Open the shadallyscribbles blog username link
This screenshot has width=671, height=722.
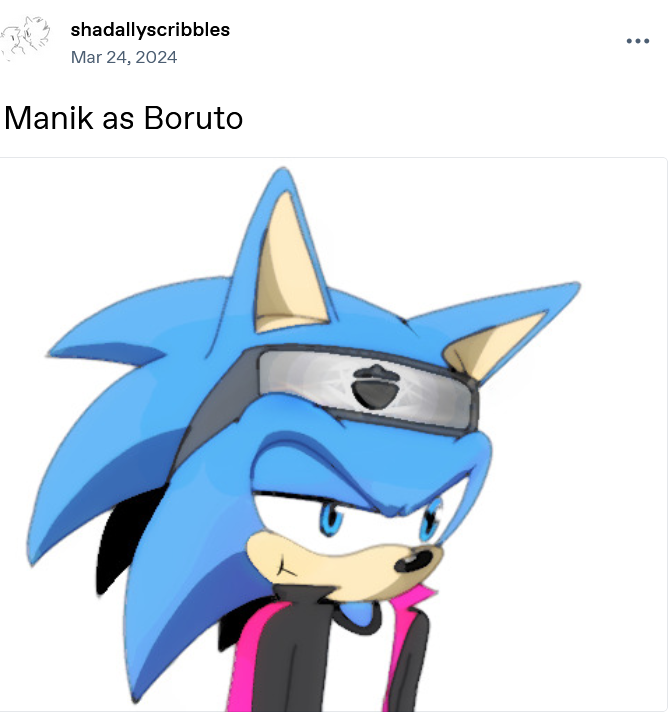[150, 30]
